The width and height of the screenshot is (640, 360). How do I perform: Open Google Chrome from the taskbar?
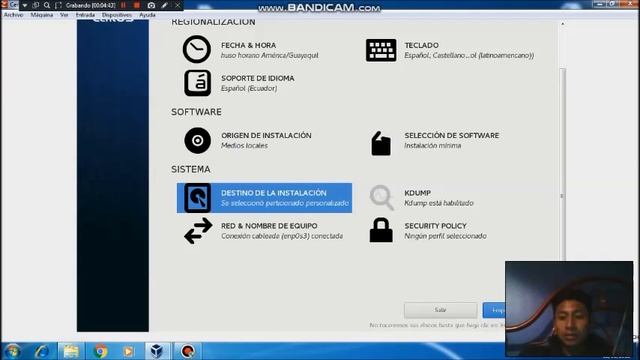[x=100, y=351]
